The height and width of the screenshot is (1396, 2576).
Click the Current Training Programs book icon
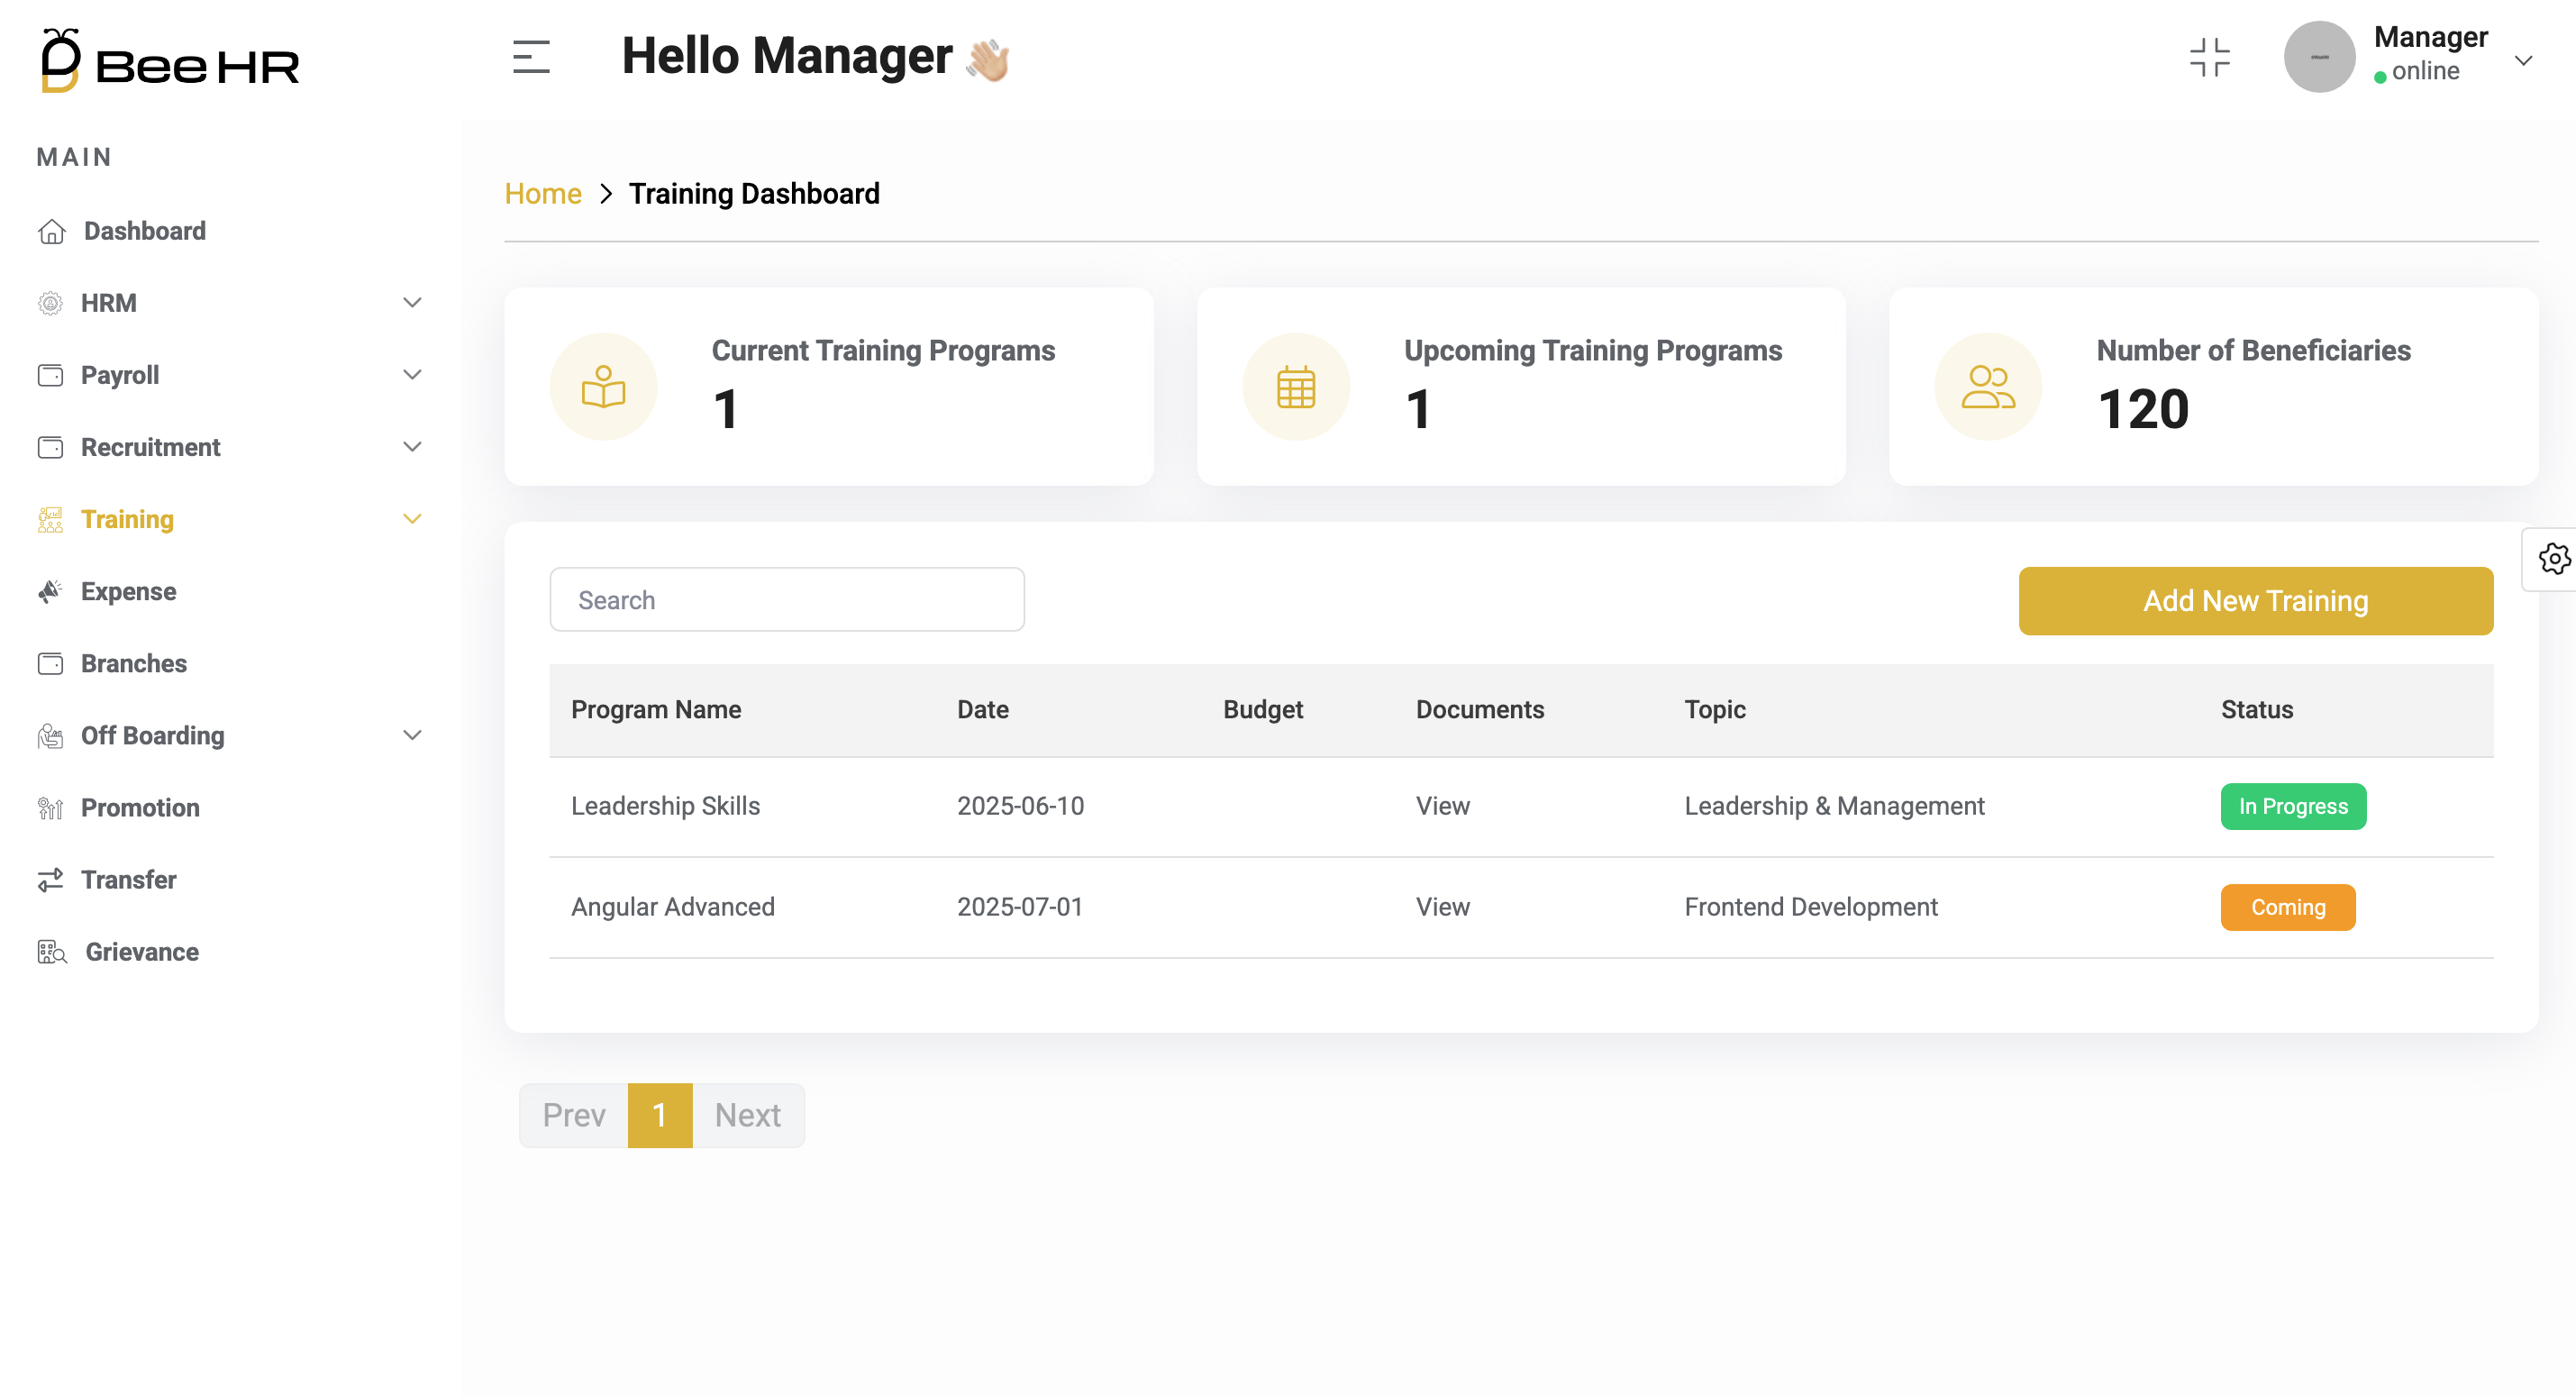point(603,387)
